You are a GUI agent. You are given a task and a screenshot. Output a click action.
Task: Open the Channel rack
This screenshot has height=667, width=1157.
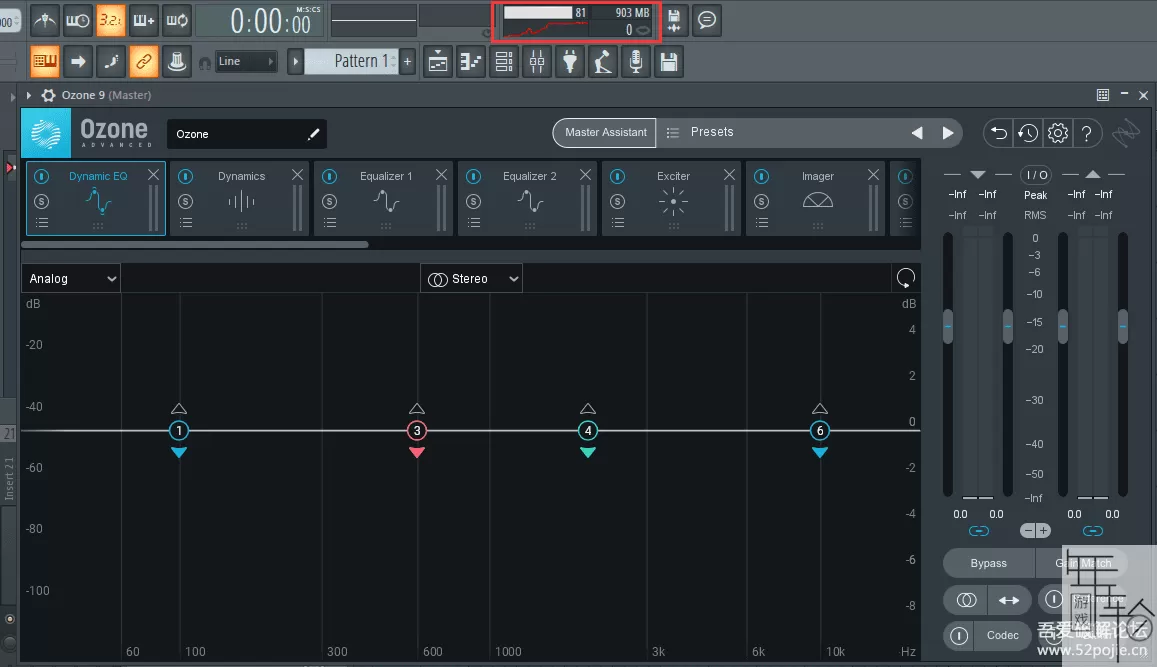(504, 62)
